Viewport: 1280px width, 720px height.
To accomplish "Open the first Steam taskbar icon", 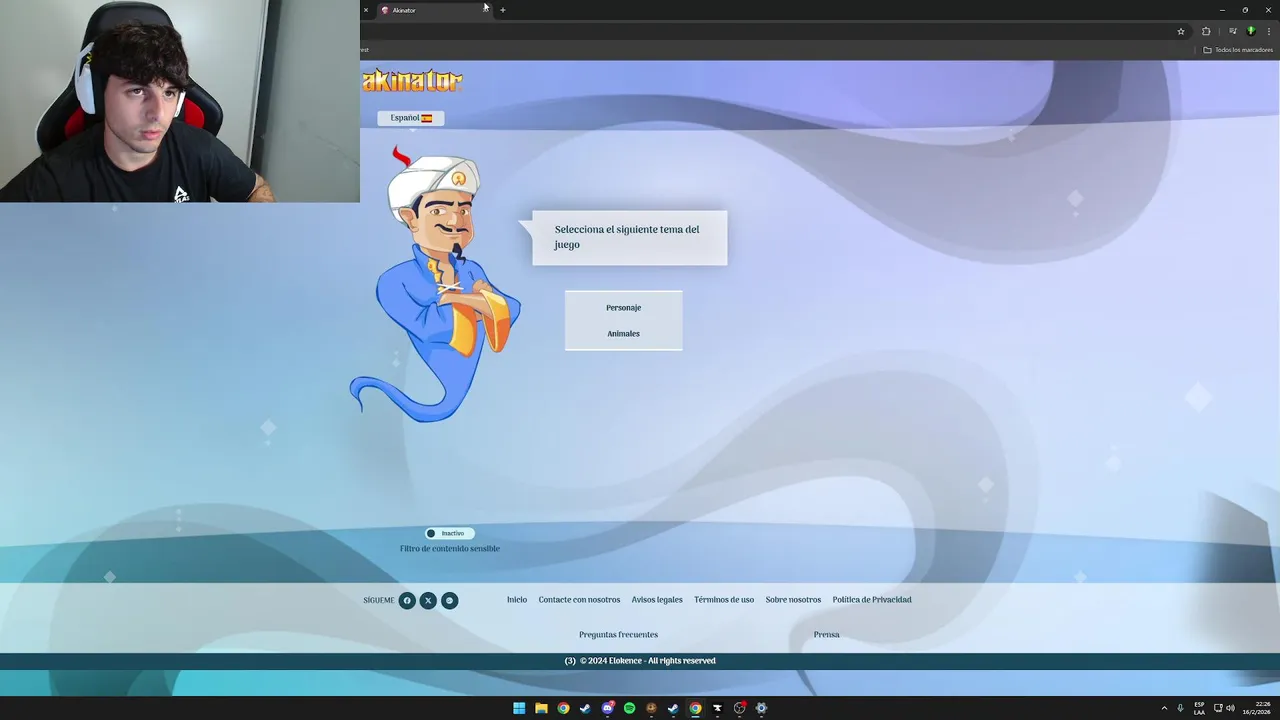I will coord(585,708).
